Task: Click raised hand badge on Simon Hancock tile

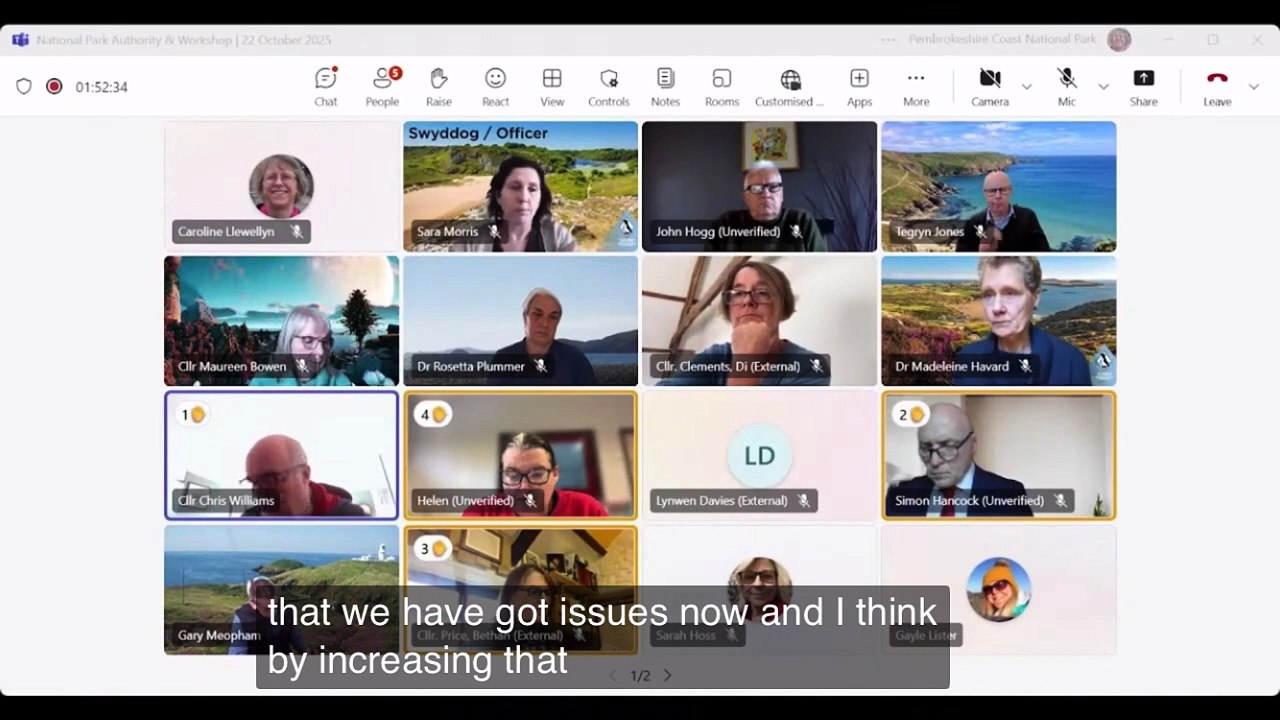Action: click(x=909, y=414)
